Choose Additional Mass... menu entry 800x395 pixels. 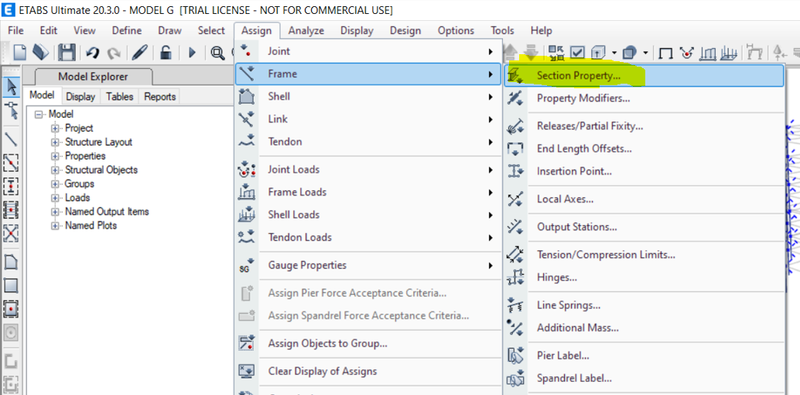(x=644, y=328)
